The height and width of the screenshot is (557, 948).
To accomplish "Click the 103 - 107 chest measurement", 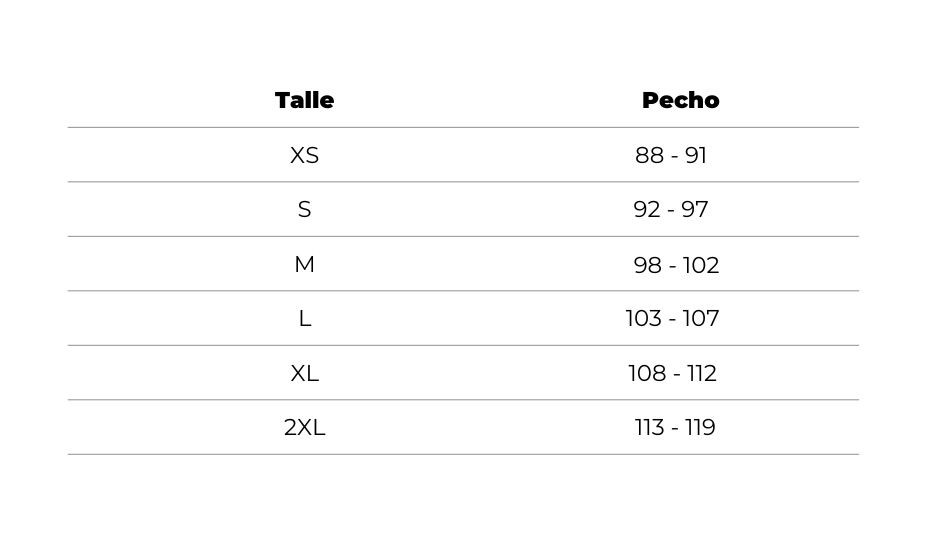I will pos(672,318).
